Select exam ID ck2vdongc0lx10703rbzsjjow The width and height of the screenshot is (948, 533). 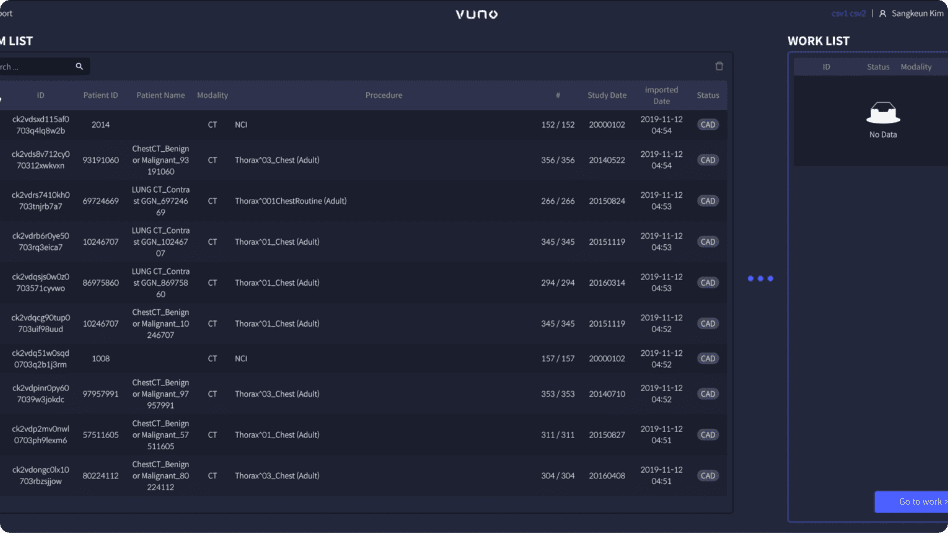click(41, 476)
